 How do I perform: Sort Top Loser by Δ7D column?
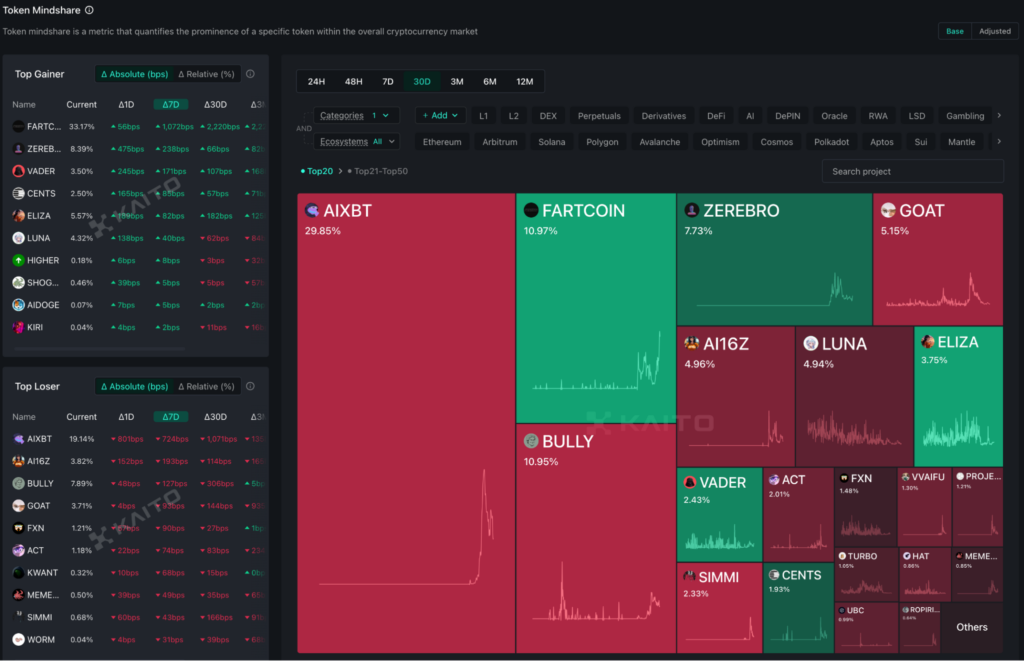pyautogui.click(x=170, y=417)
